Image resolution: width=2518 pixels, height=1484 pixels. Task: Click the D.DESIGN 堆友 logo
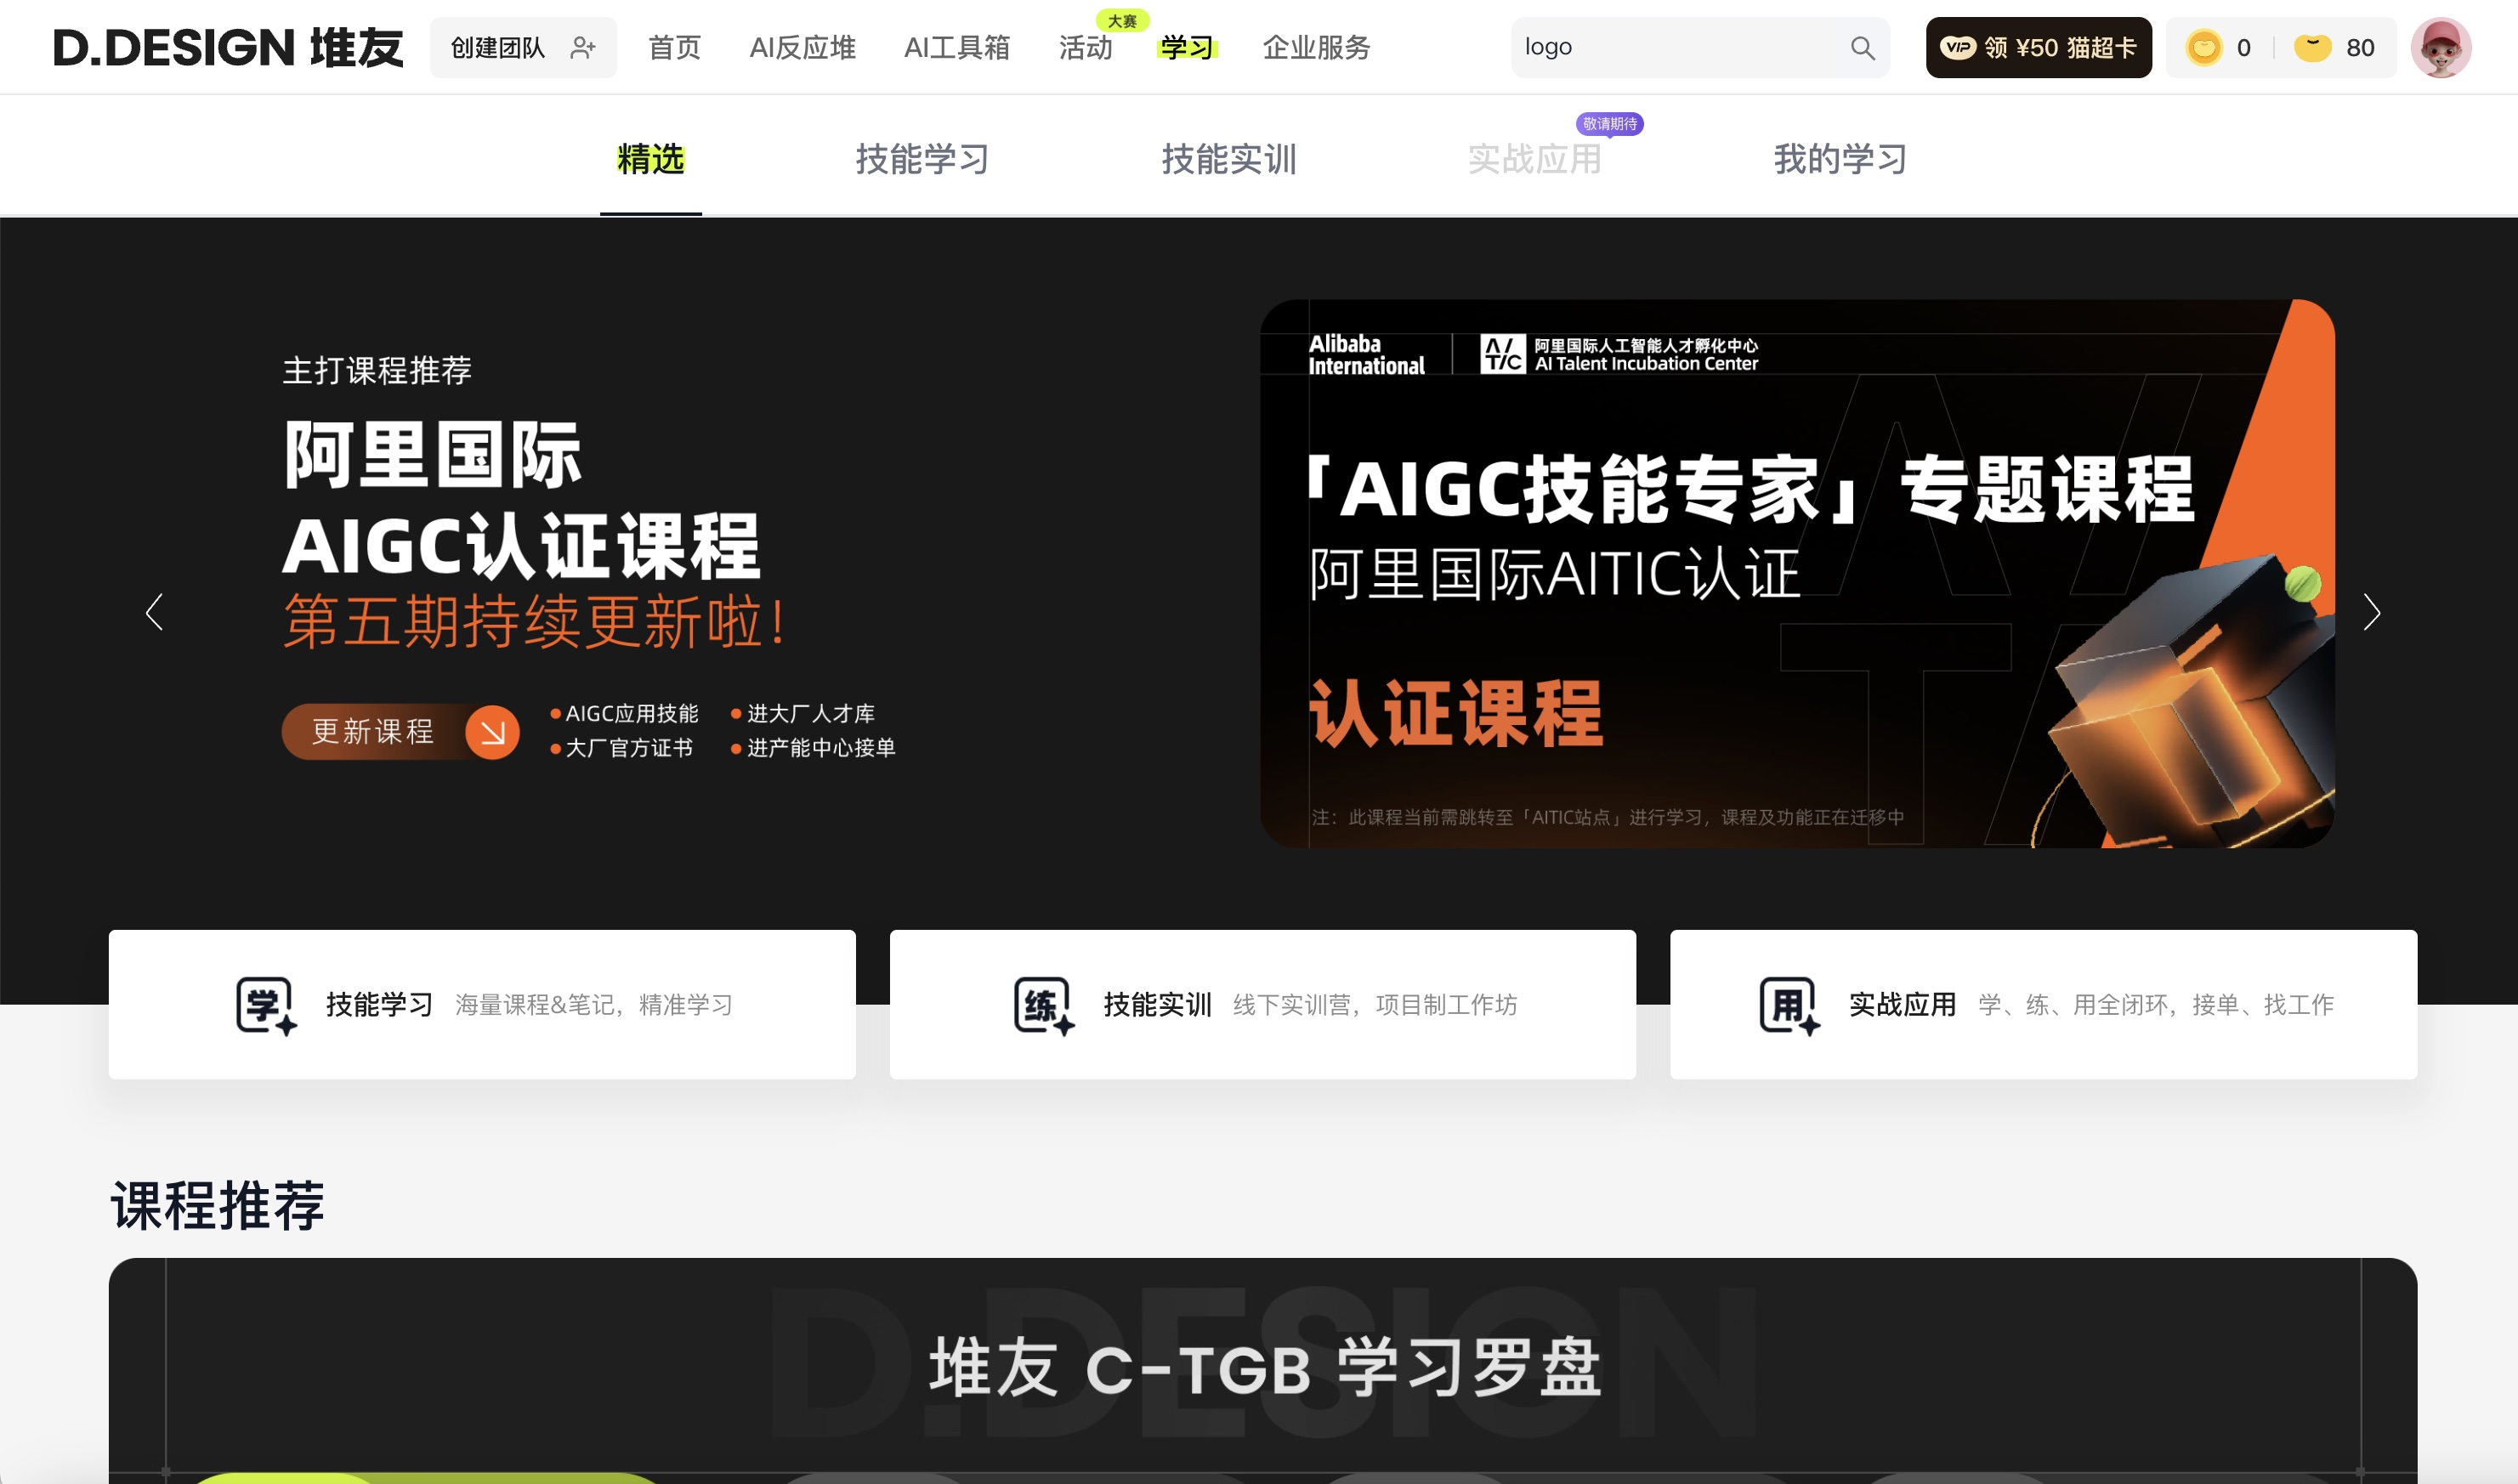[228, 47]
